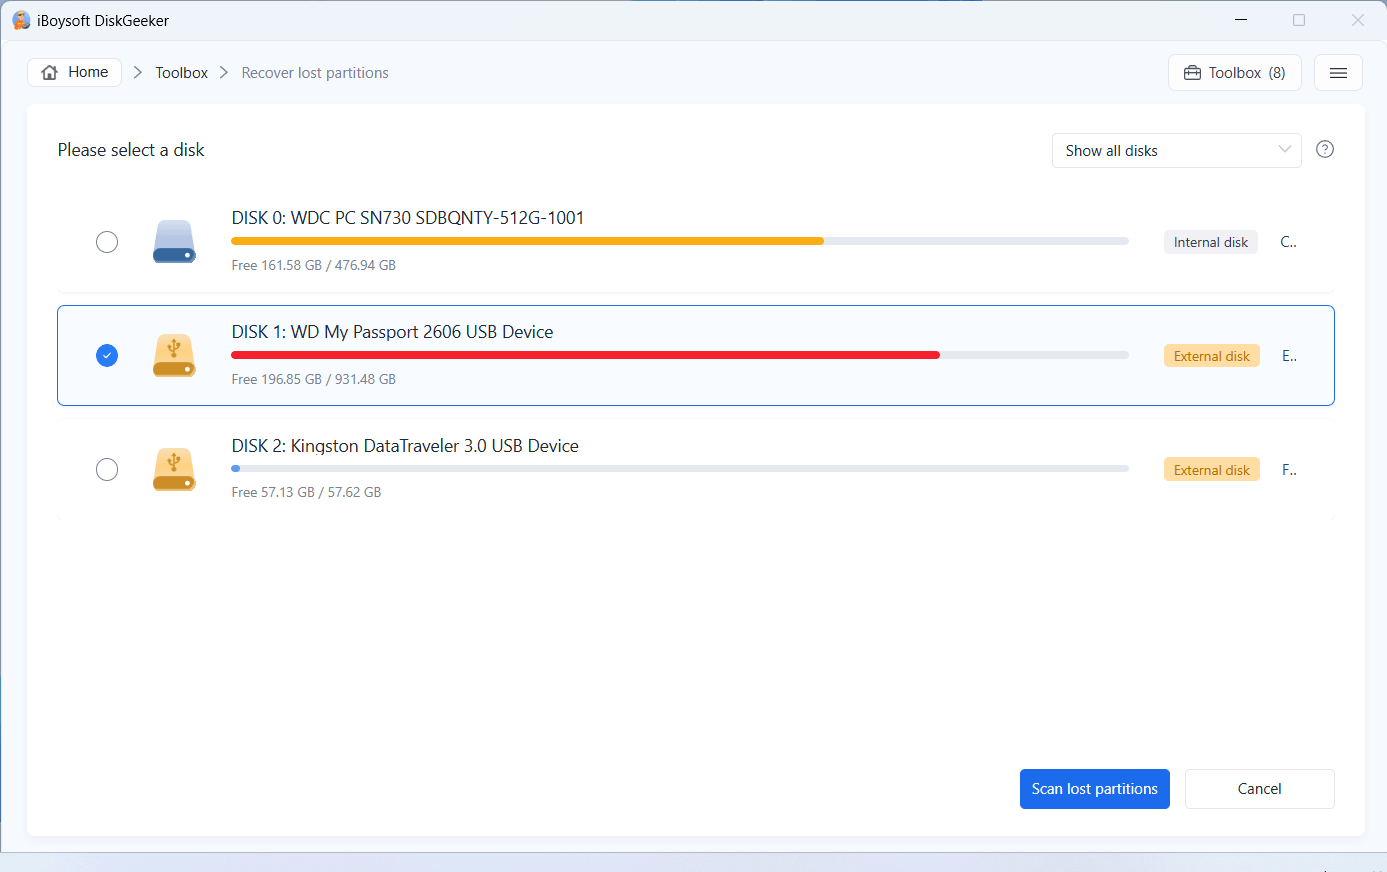Screen dimensions: 1387x872
Task: Click Free 57.13 GB / 57.62 GB text
Action: click(x=306, y=492)
